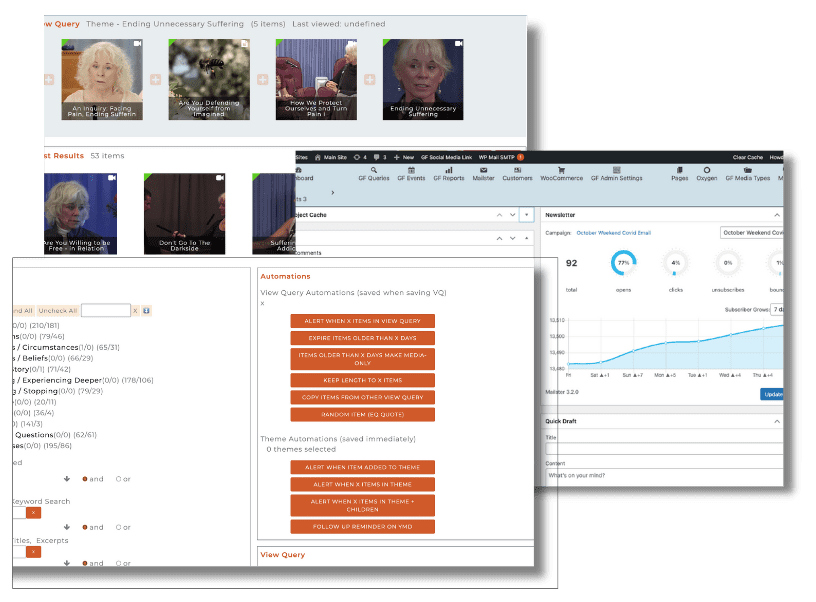Click the 'Ending Unnecessary Suffering' video thumbnail

click(x=423, y=79)
